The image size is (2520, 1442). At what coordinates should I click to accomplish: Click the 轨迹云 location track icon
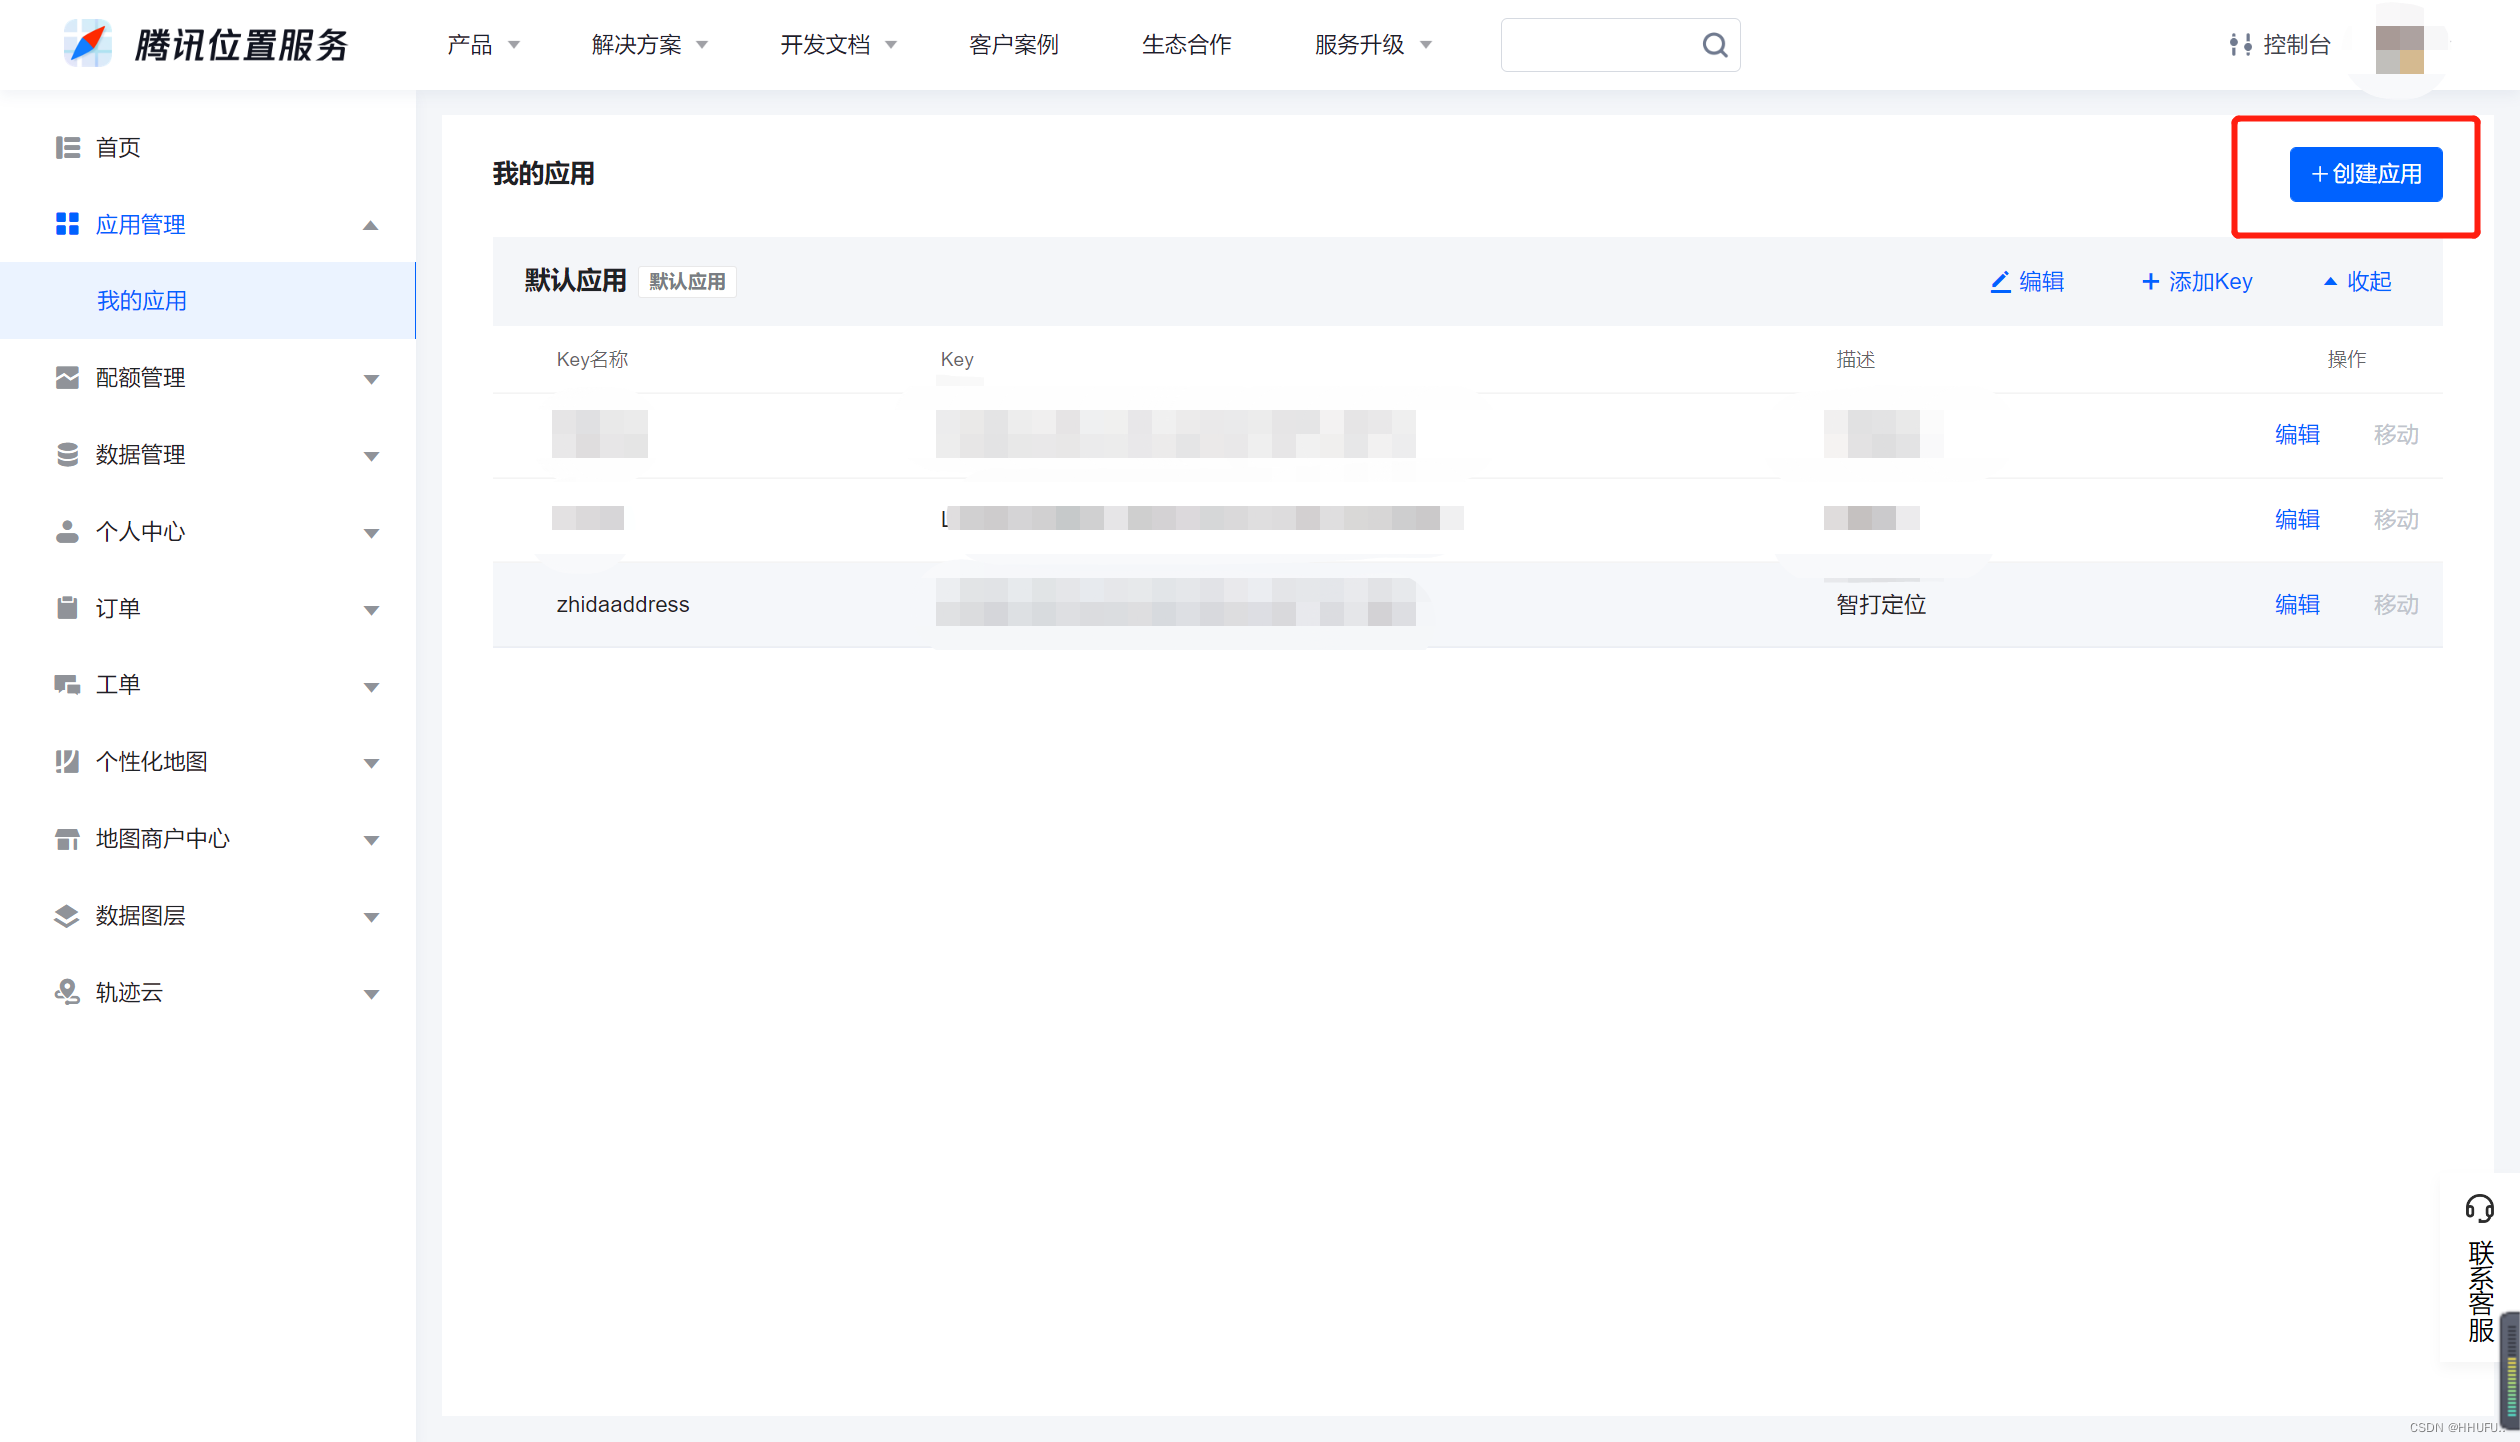67,992
